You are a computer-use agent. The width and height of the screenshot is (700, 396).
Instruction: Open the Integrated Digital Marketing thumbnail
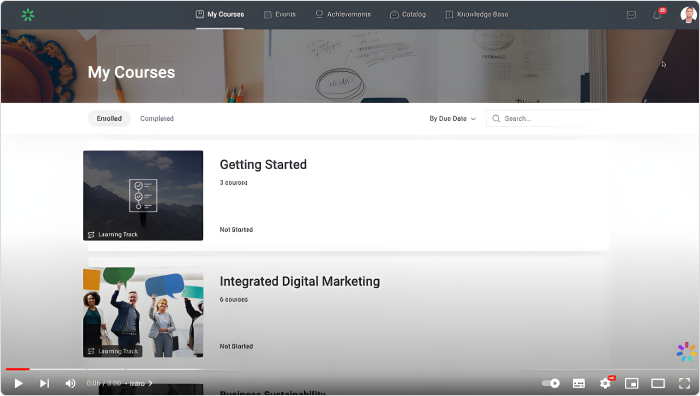coord(143,312)
